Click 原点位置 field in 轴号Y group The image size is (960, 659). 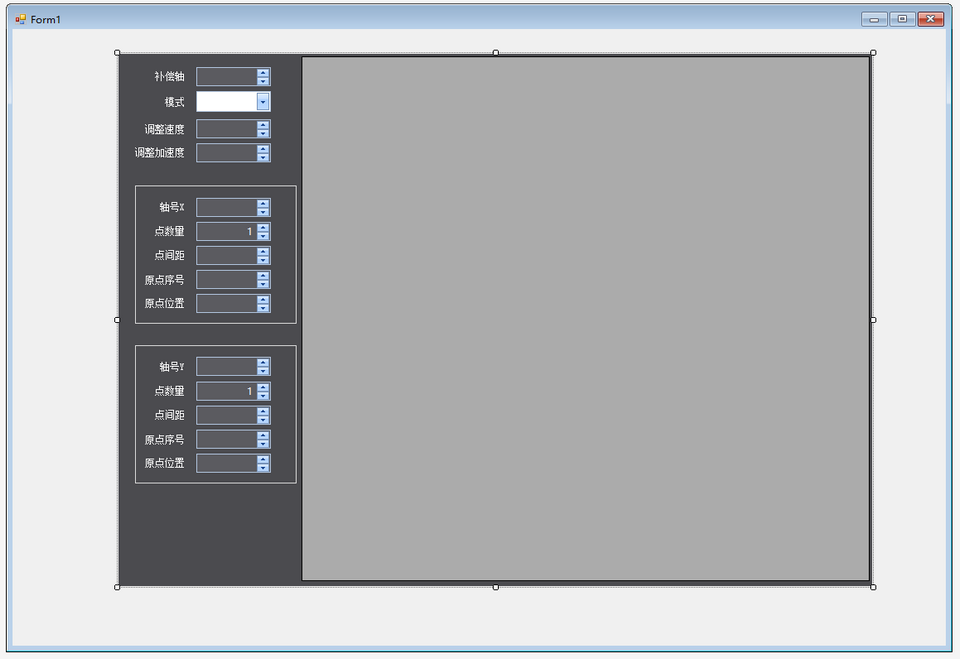(227, 463)
